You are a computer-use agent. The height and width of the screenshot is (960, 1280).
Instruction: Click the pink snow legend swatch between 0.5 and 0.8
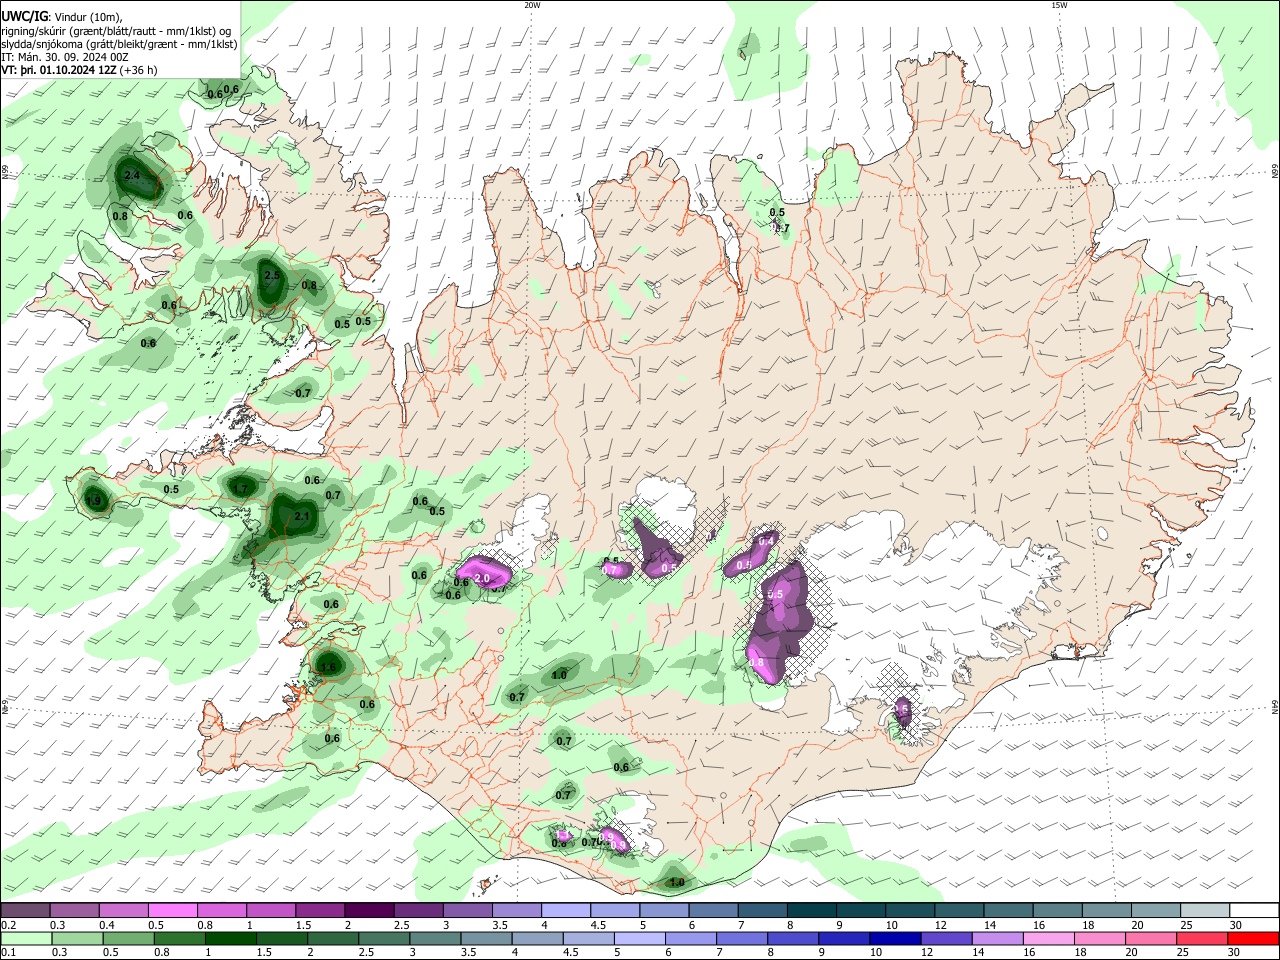(172, 911)
